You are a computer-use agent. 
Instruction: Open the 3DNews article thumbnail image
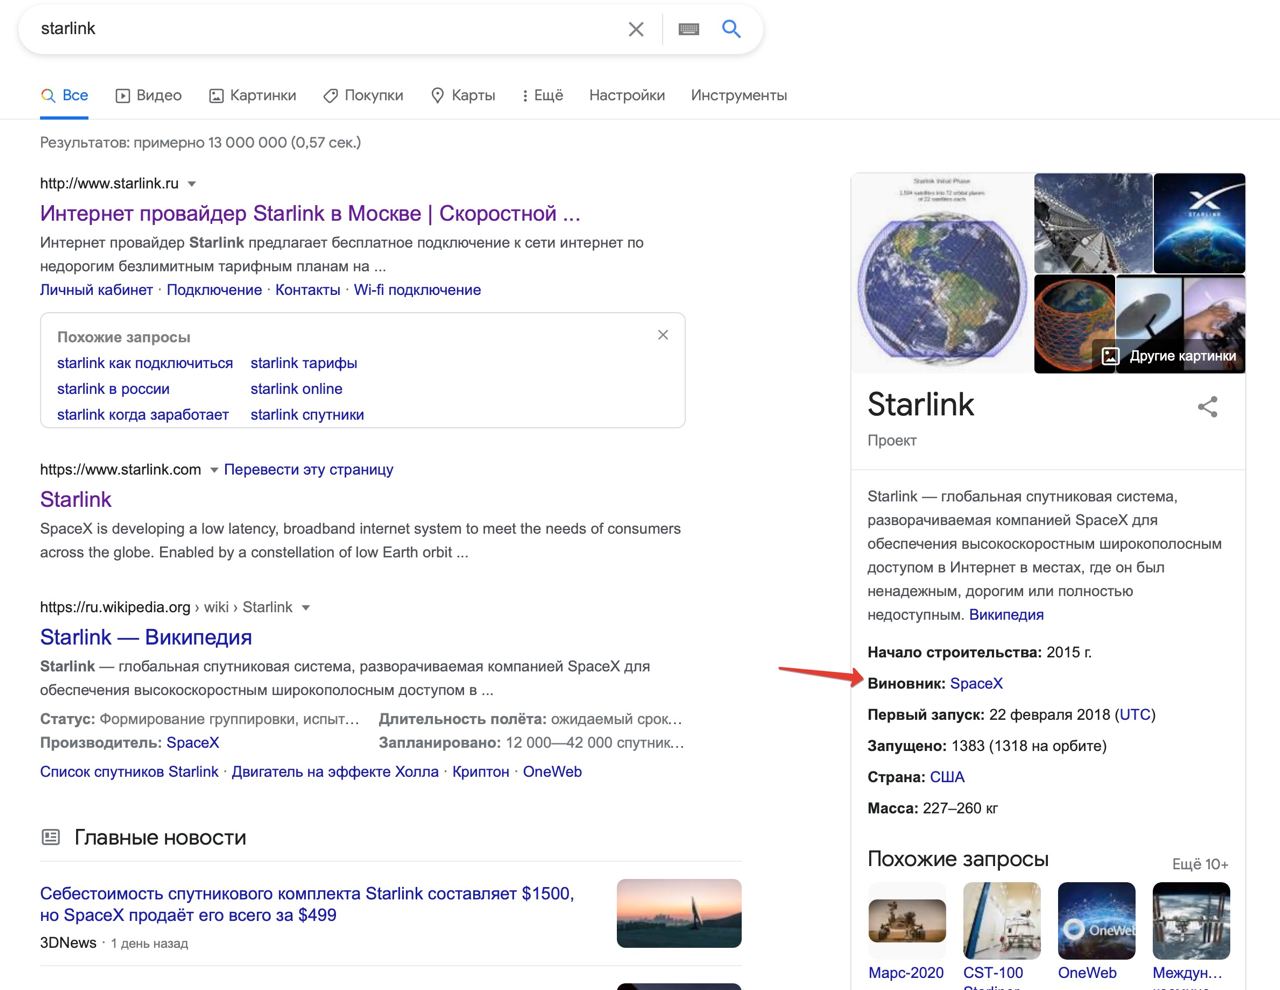pos(679,913)
